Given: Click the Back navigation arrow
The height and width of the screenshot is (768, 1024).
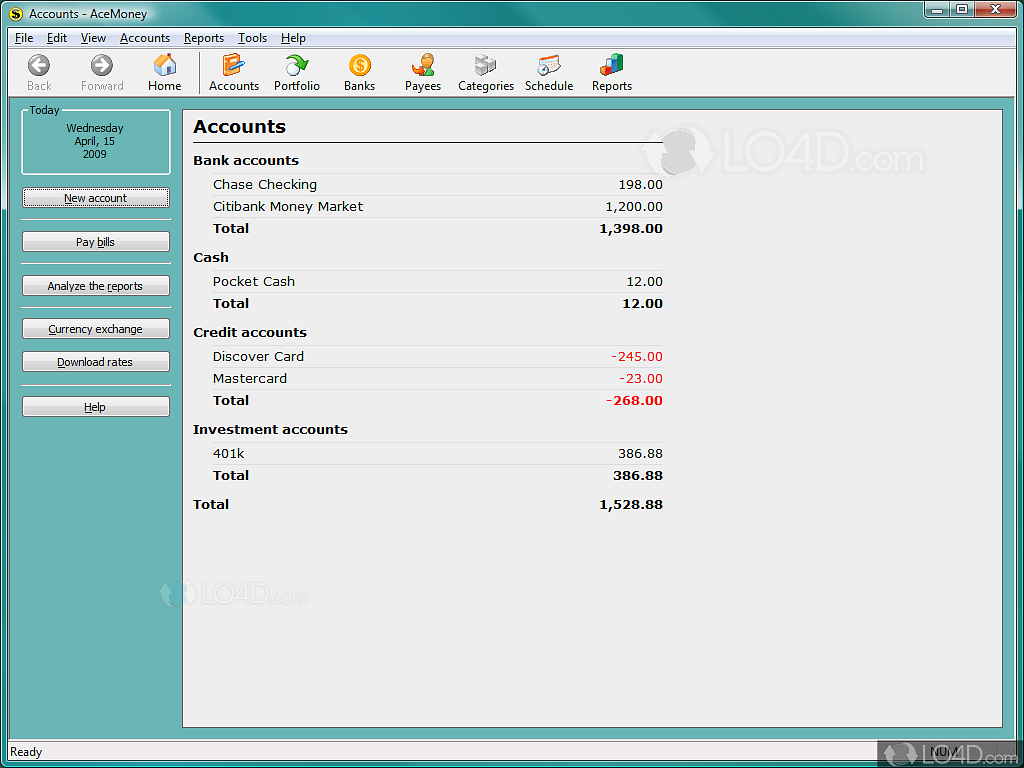Looking at the screenshot, I should (38, 72).
